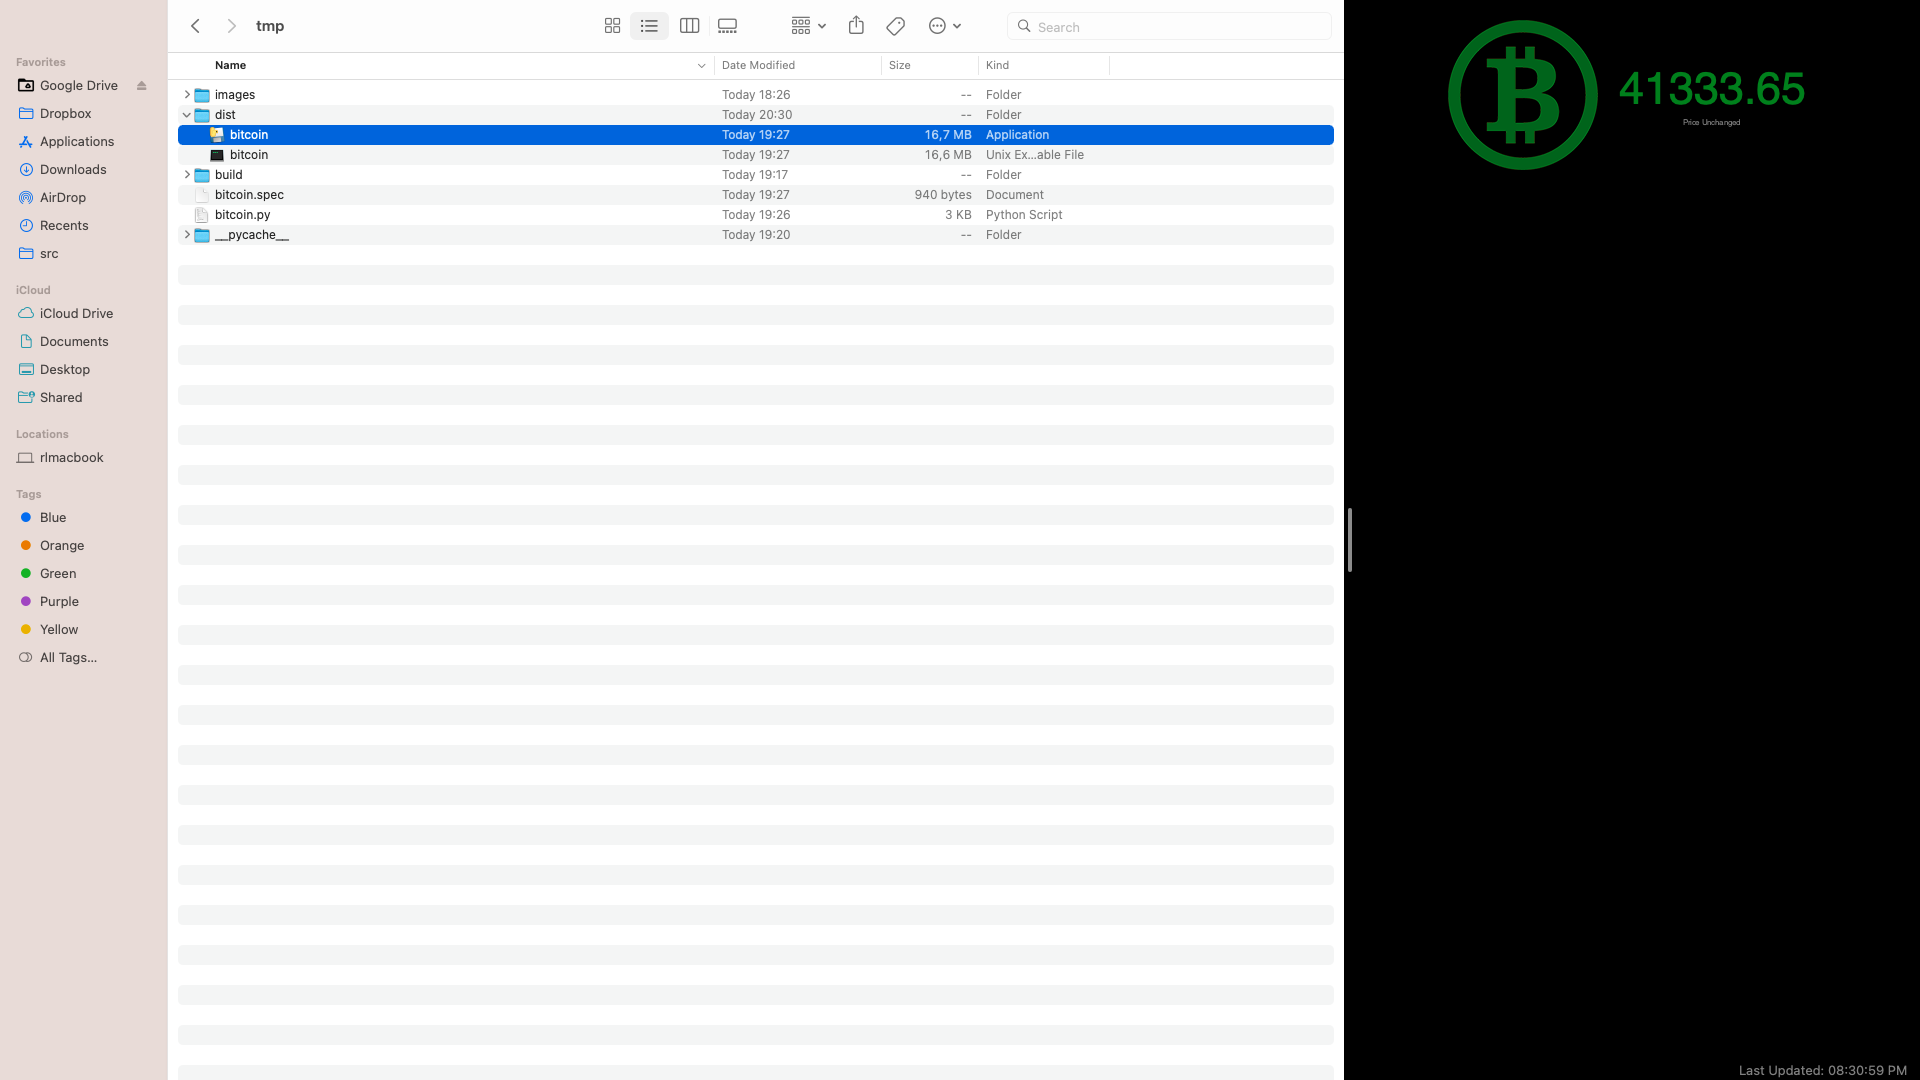Open the Action (ellipsis) menu

point(945,26)
